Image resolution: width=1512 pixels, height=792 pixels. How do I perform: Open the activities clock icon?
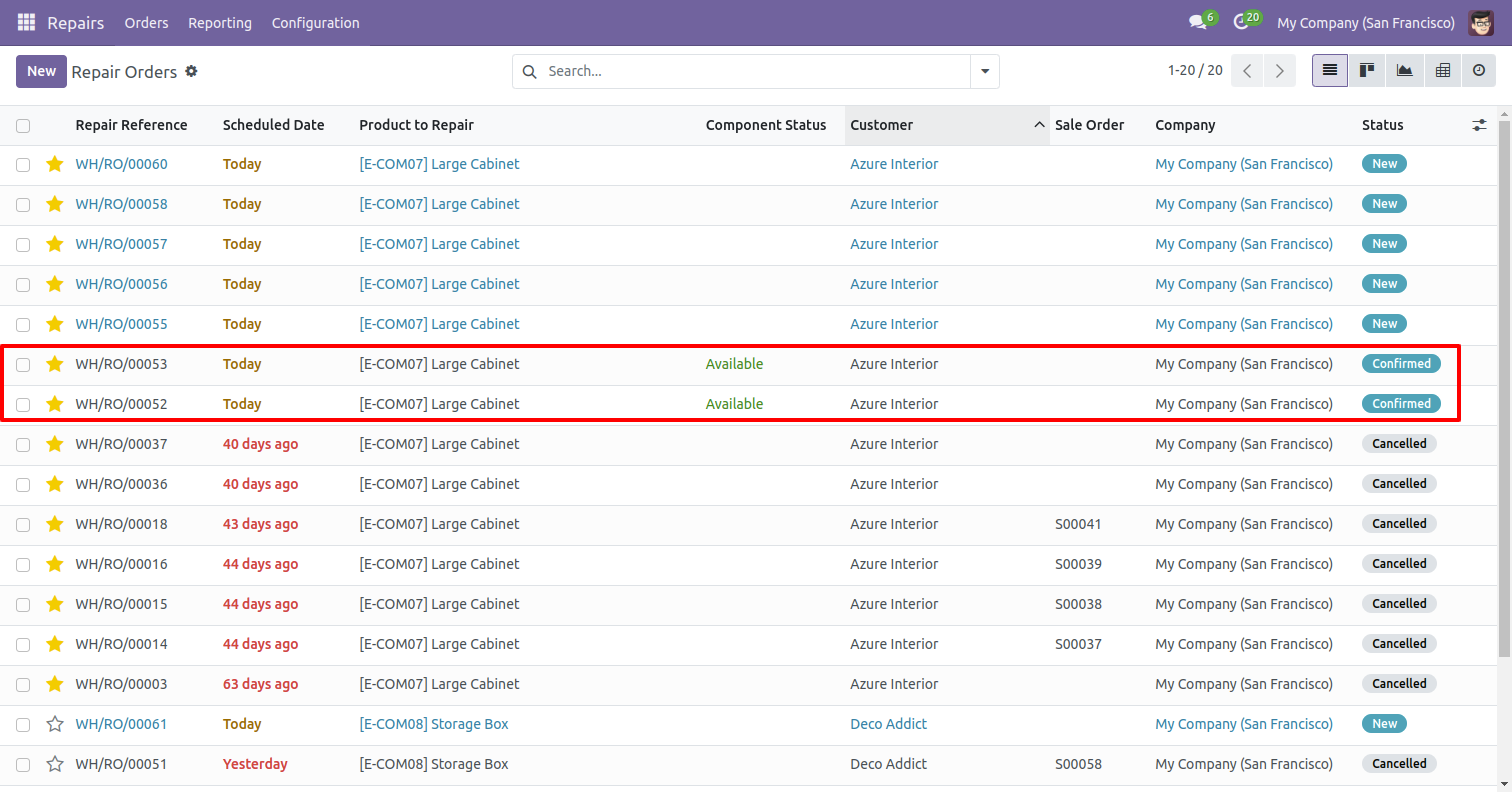pyautogui.click(x=1241, y=22)
